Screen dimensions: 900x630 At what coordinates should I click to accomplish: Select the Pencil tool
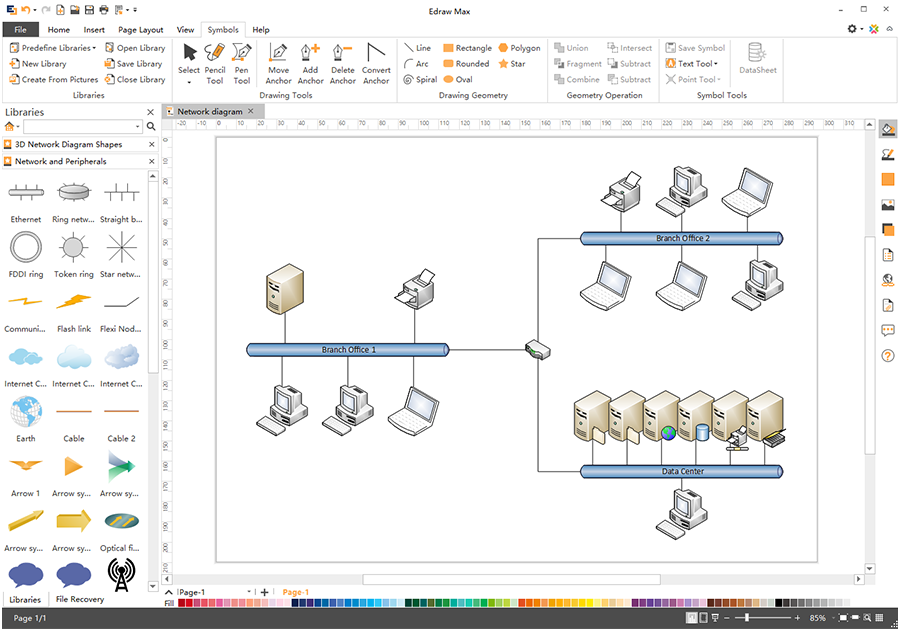tap(214, 60)
